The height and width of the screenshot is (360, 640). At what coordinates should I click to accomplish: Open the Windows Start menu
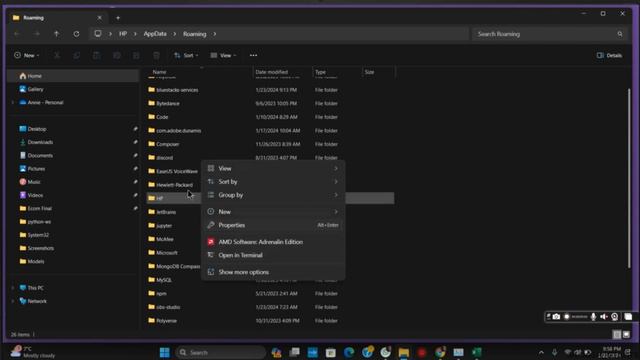164,352
